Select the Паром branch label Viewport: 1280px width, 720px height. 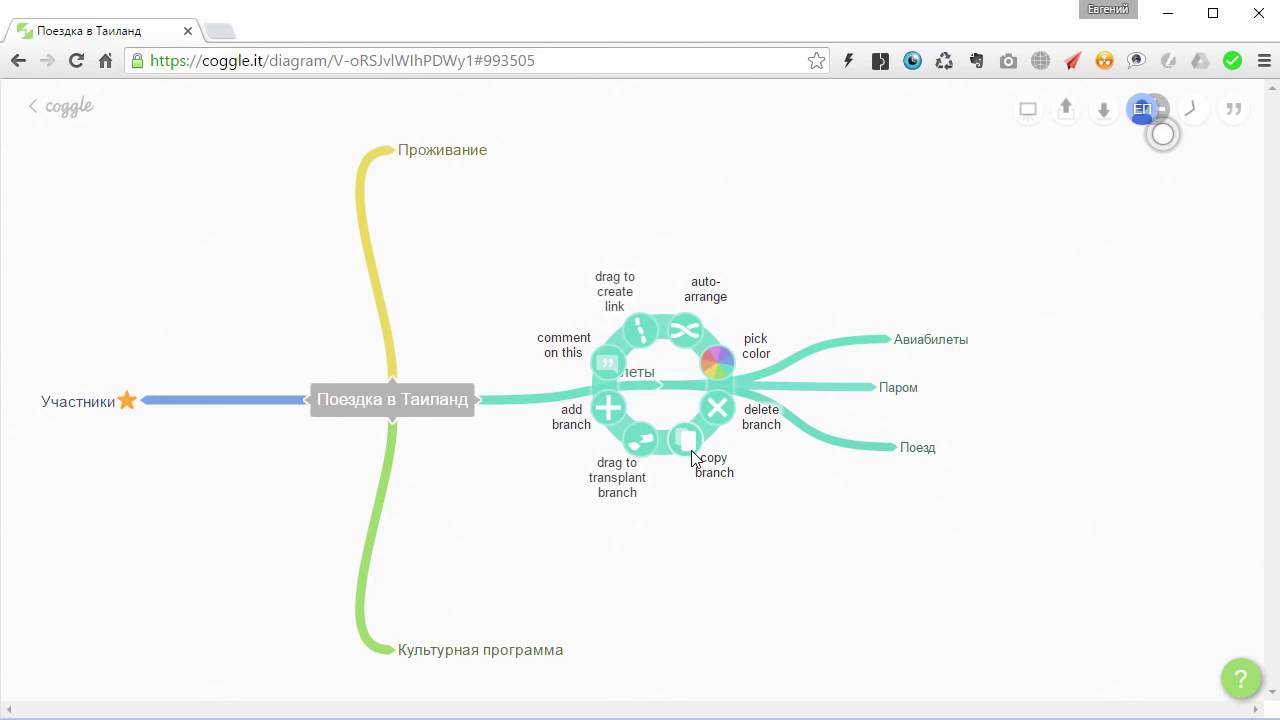[x=898, y=387]
